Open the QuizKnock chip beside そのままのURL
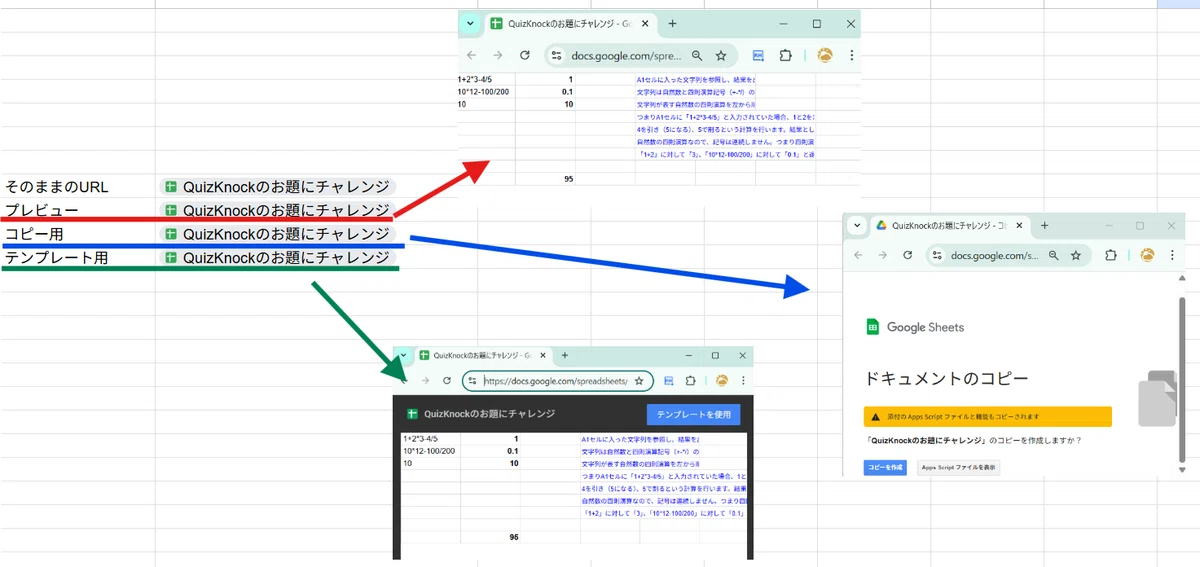This screenshot has height=567, width=1200. [278, 187]
